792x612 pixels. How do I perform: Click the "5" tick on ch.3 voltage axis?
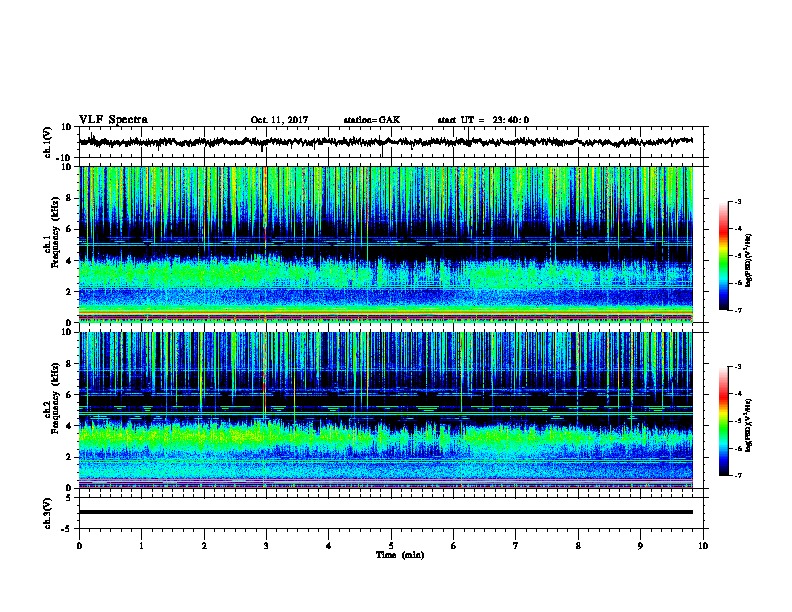[x=69, y=498]
